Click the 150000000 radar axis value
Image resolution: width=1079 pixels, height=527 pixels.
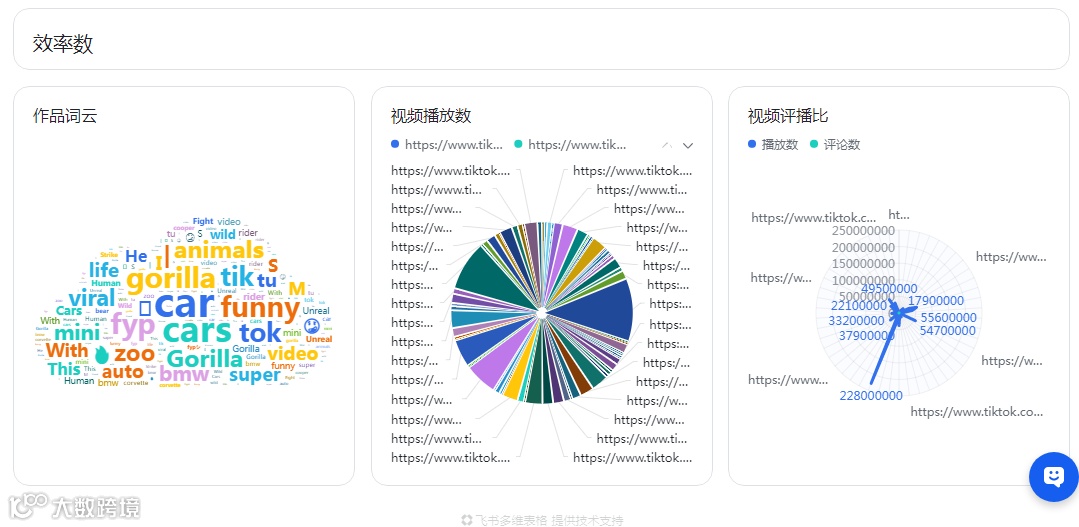[863, 264]
